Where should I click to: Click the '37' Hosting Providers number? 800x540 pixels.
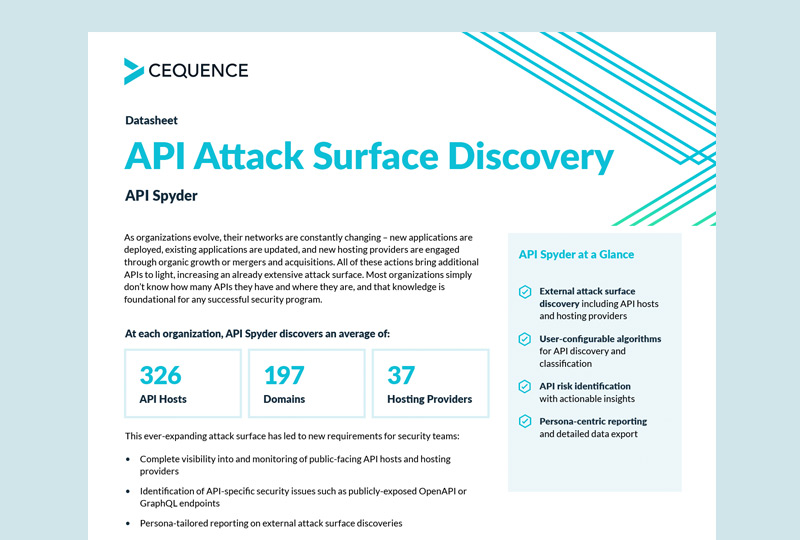click(x=401, y=375)
